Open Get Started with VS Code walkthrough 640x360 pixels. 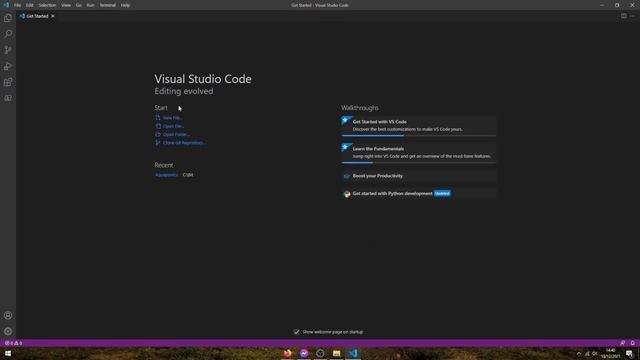pyautogui.click(x=419, y=126)
